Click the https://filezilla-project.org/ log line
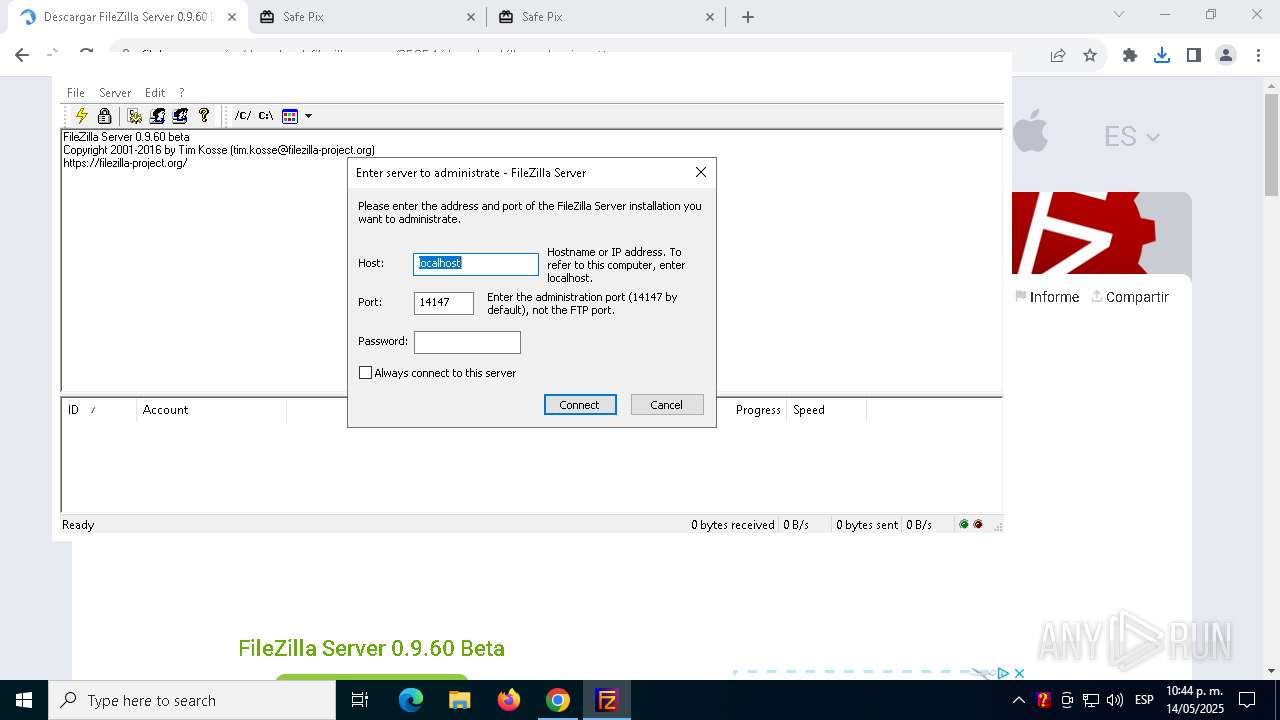Viewport: 1280px width, 720px height. 125,163
